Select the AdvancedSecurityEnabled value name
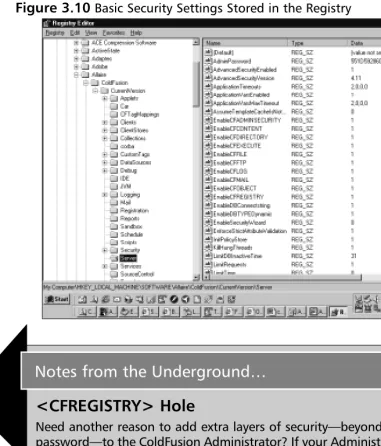381x446 pixels. click(x=245, y=70)
